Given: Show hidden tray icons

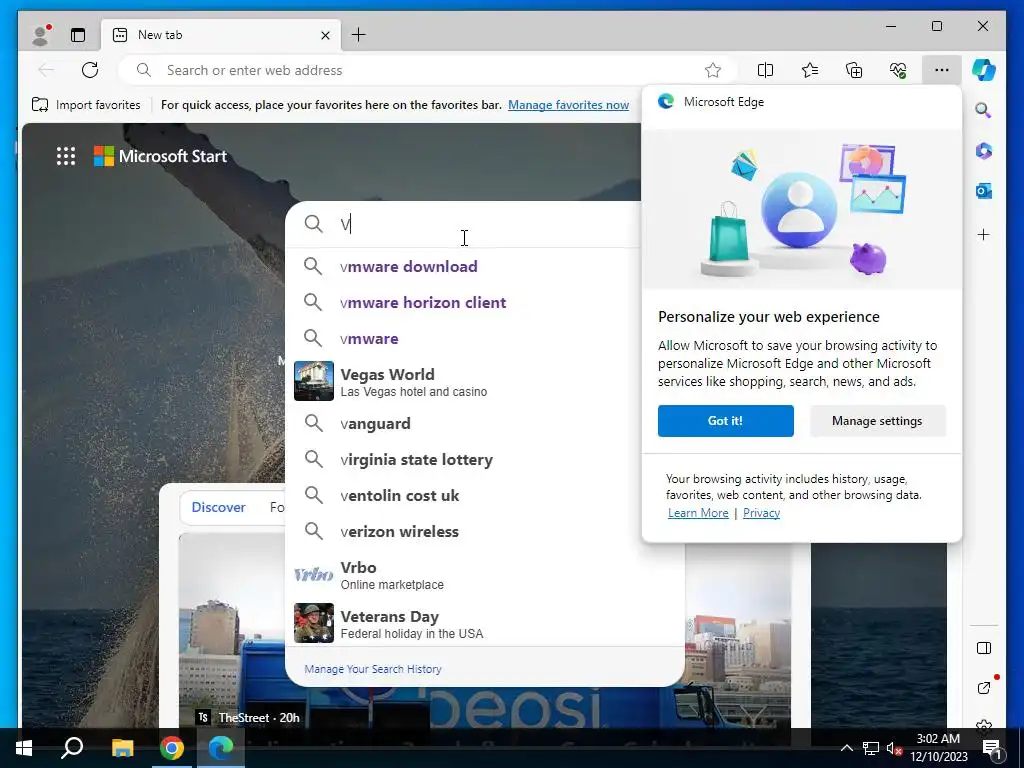Looking at the screenshot, I should click(x=846, y=748).
